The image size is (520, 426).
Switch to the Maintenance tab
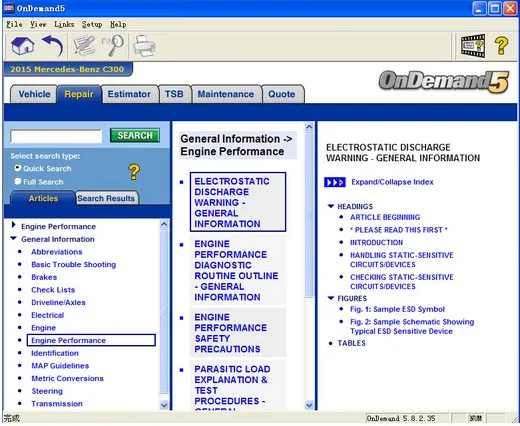point(226,94)
